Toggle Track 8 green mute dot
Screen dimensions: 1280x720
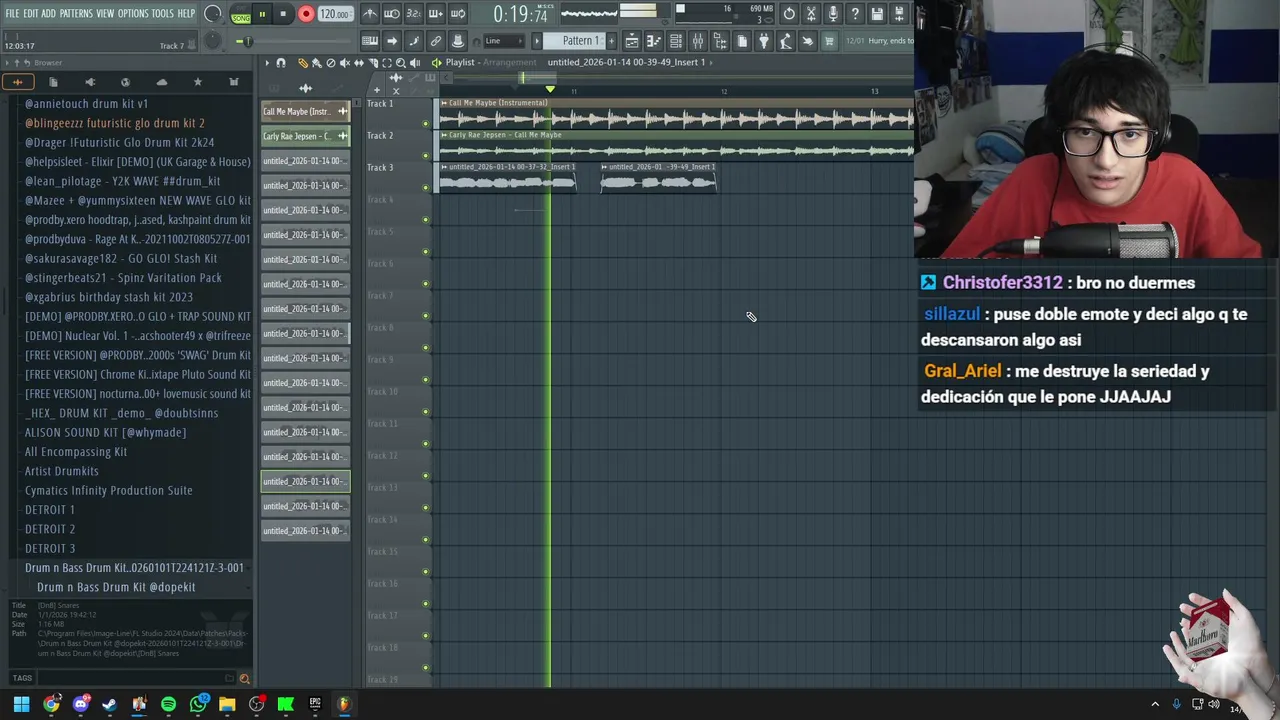426,347
